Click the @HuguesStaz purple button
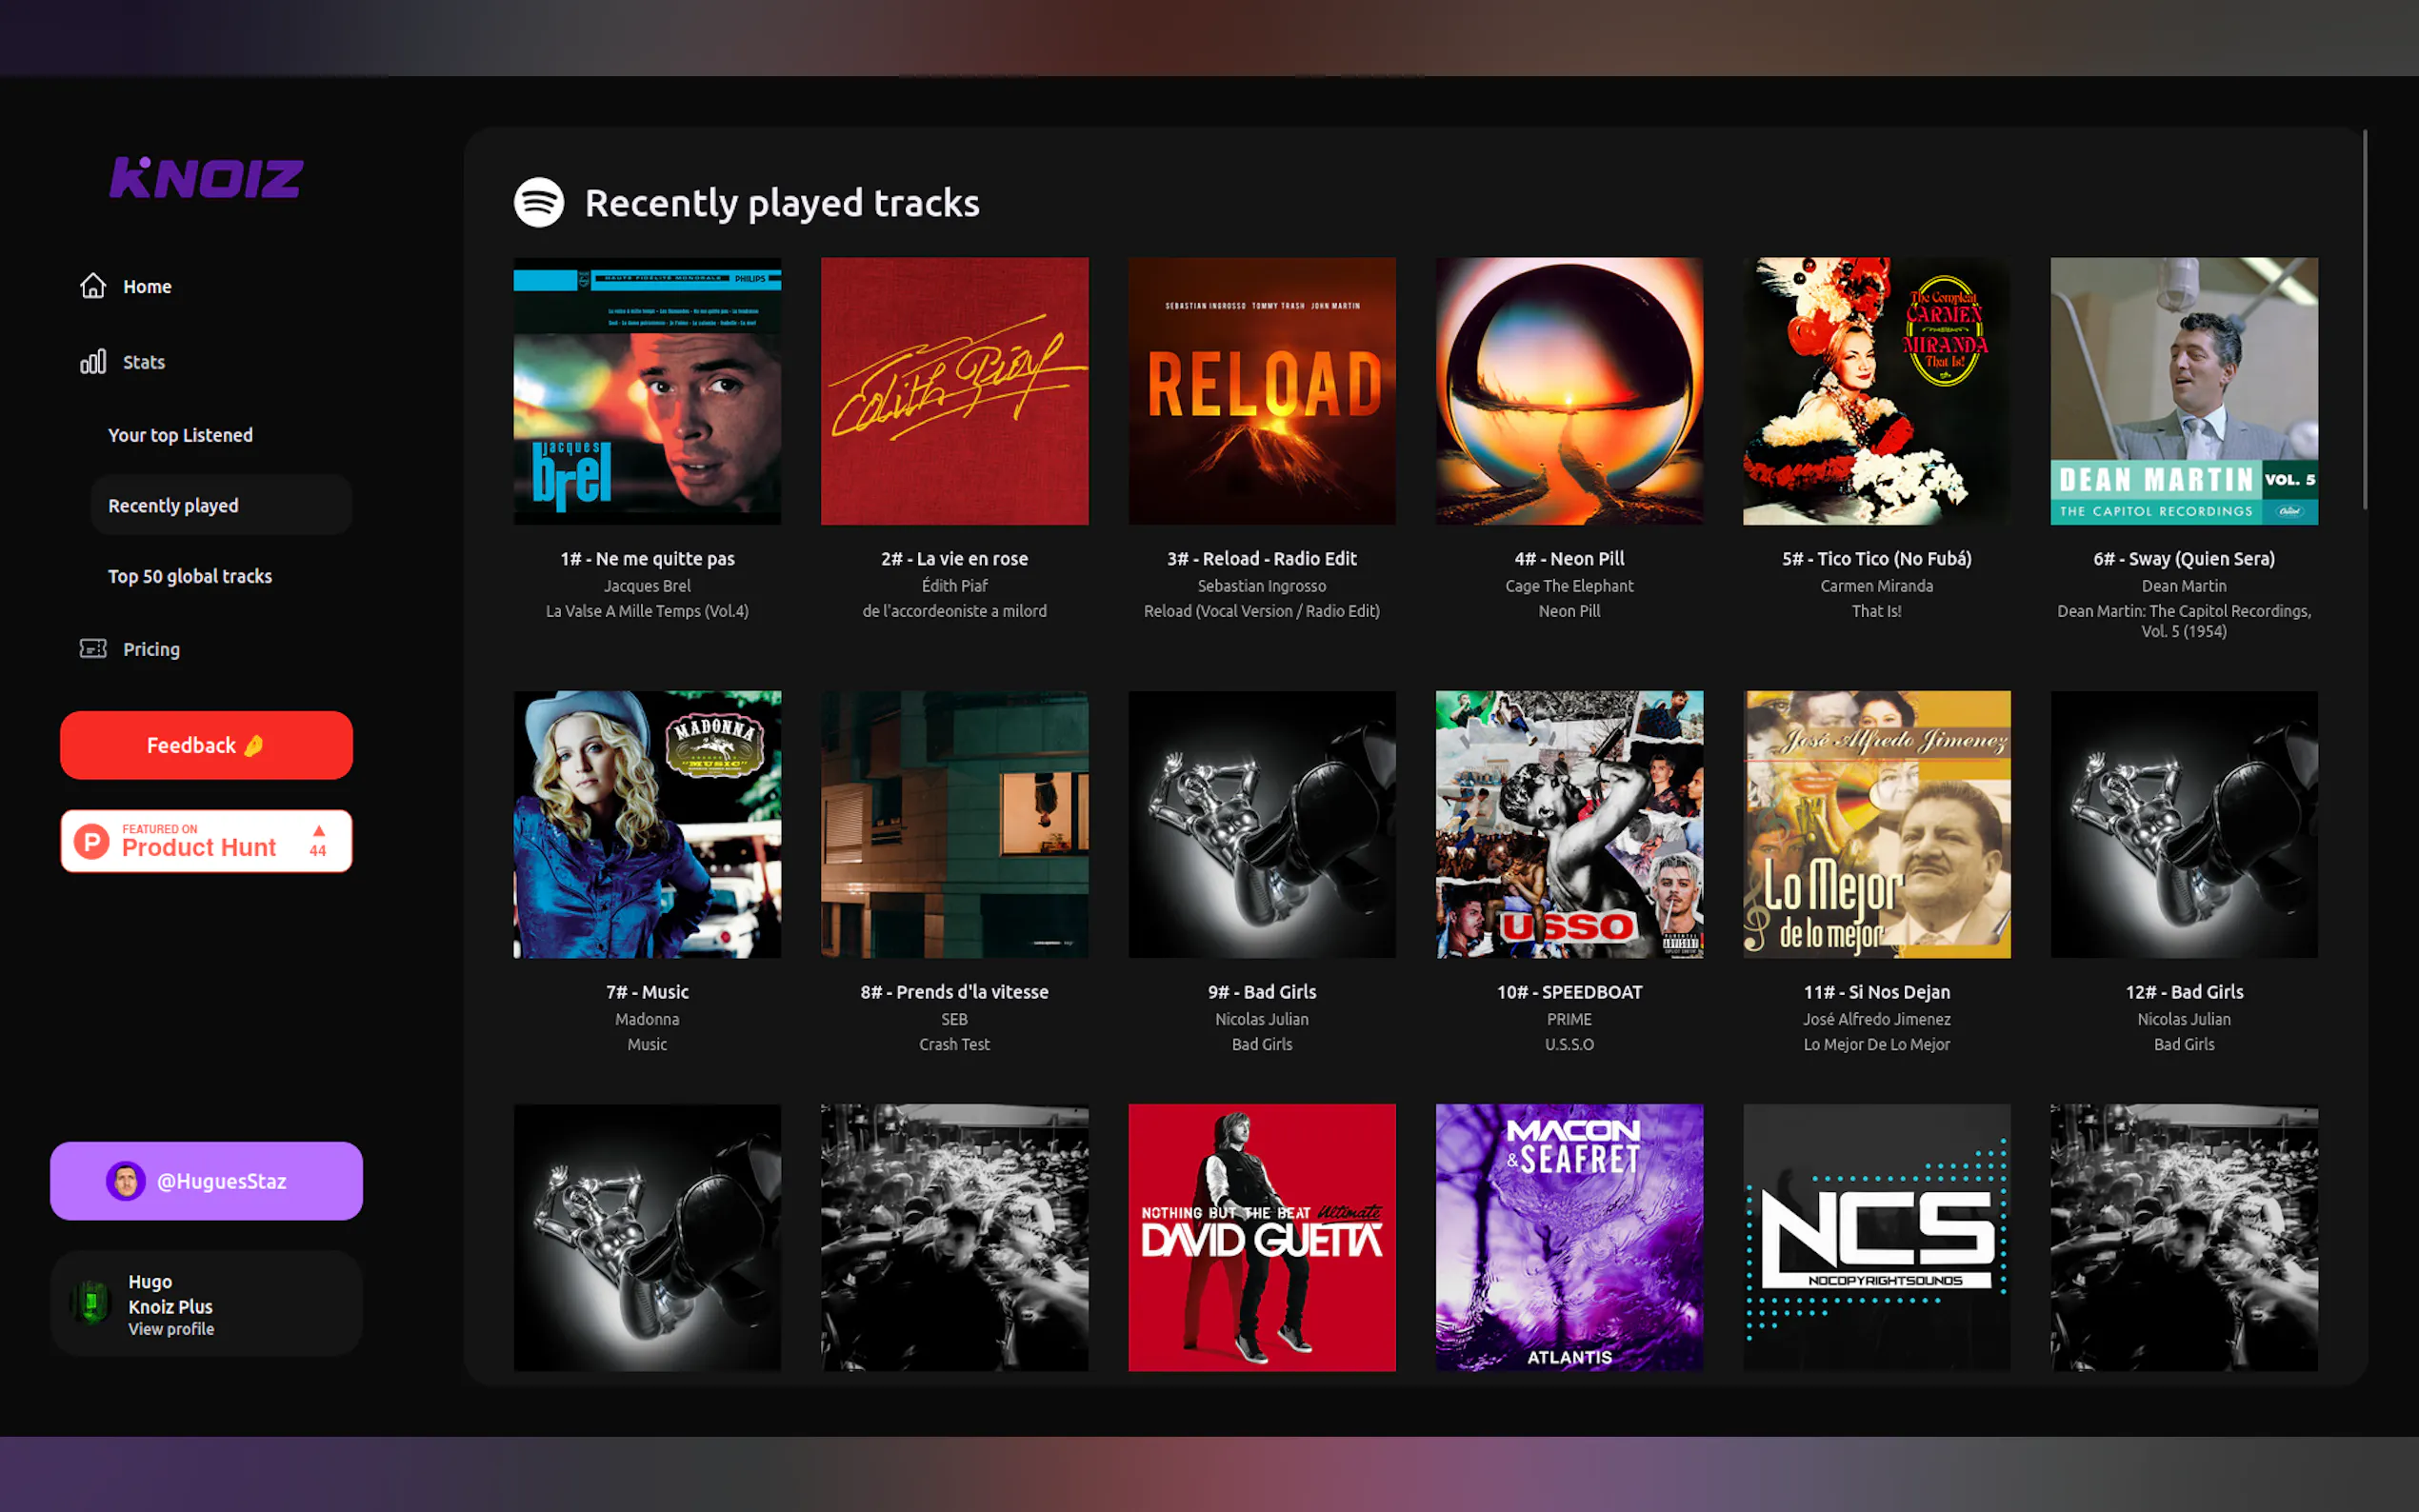The width and height of the screenshot is (2419, 1512). (x=206, y=1181)
